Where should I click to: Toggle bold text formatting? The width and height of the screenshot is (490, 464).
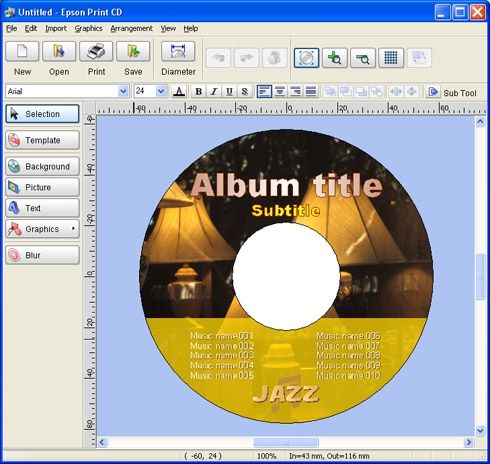[x=199, y=91]
